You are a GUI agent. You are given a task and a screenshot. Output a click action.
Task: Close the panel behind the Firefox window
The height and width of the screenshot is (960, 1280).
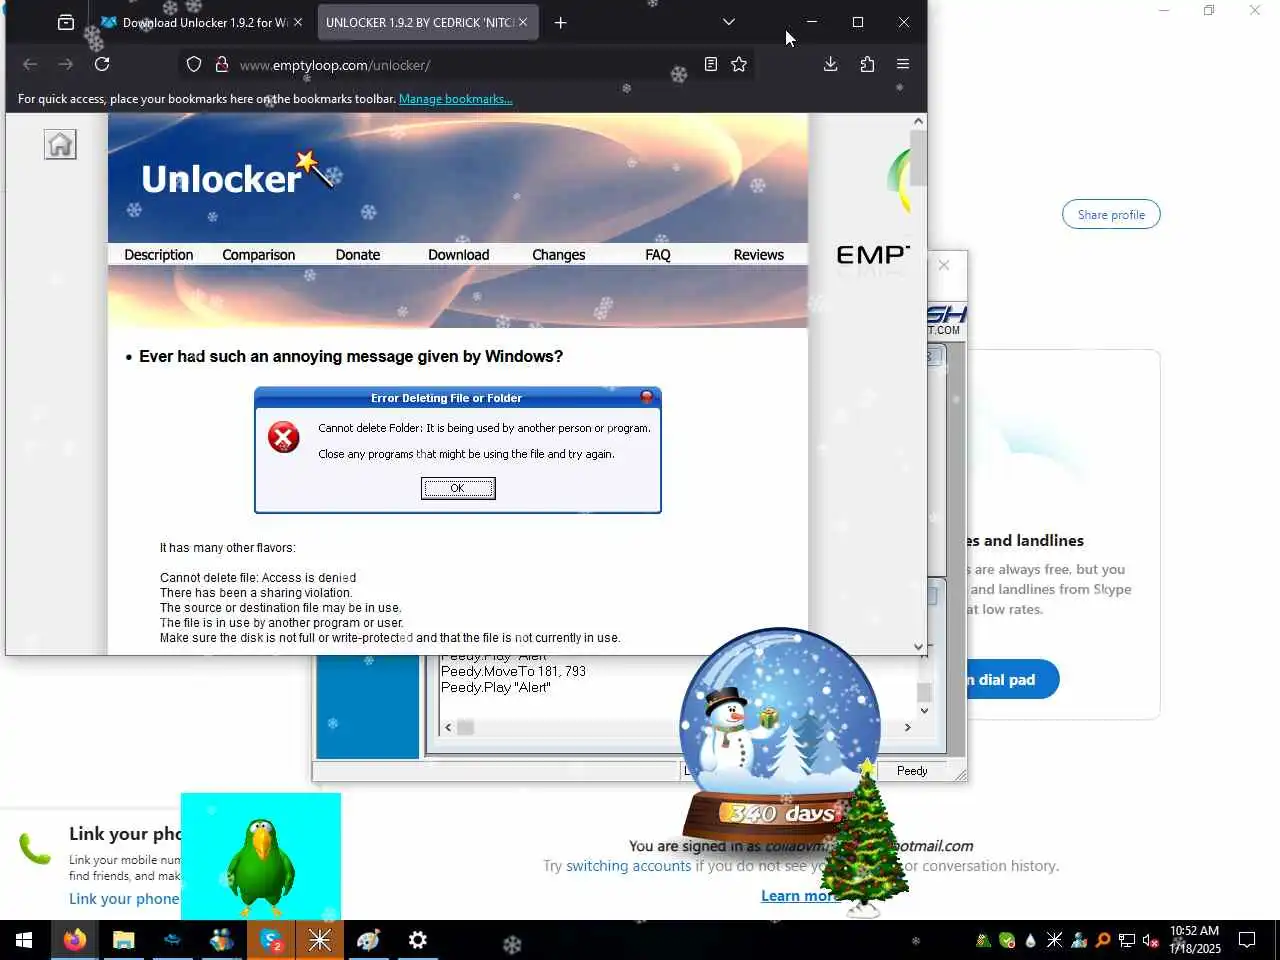click(944, 265)
